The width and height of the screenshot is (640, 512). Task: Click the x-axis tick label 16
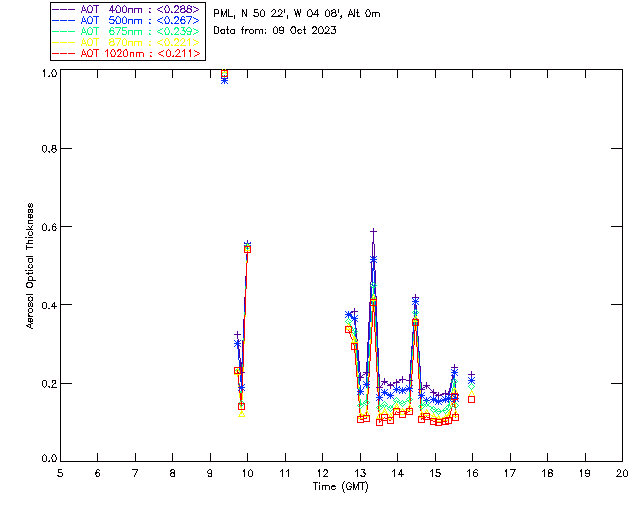click(x=473, y=473)
